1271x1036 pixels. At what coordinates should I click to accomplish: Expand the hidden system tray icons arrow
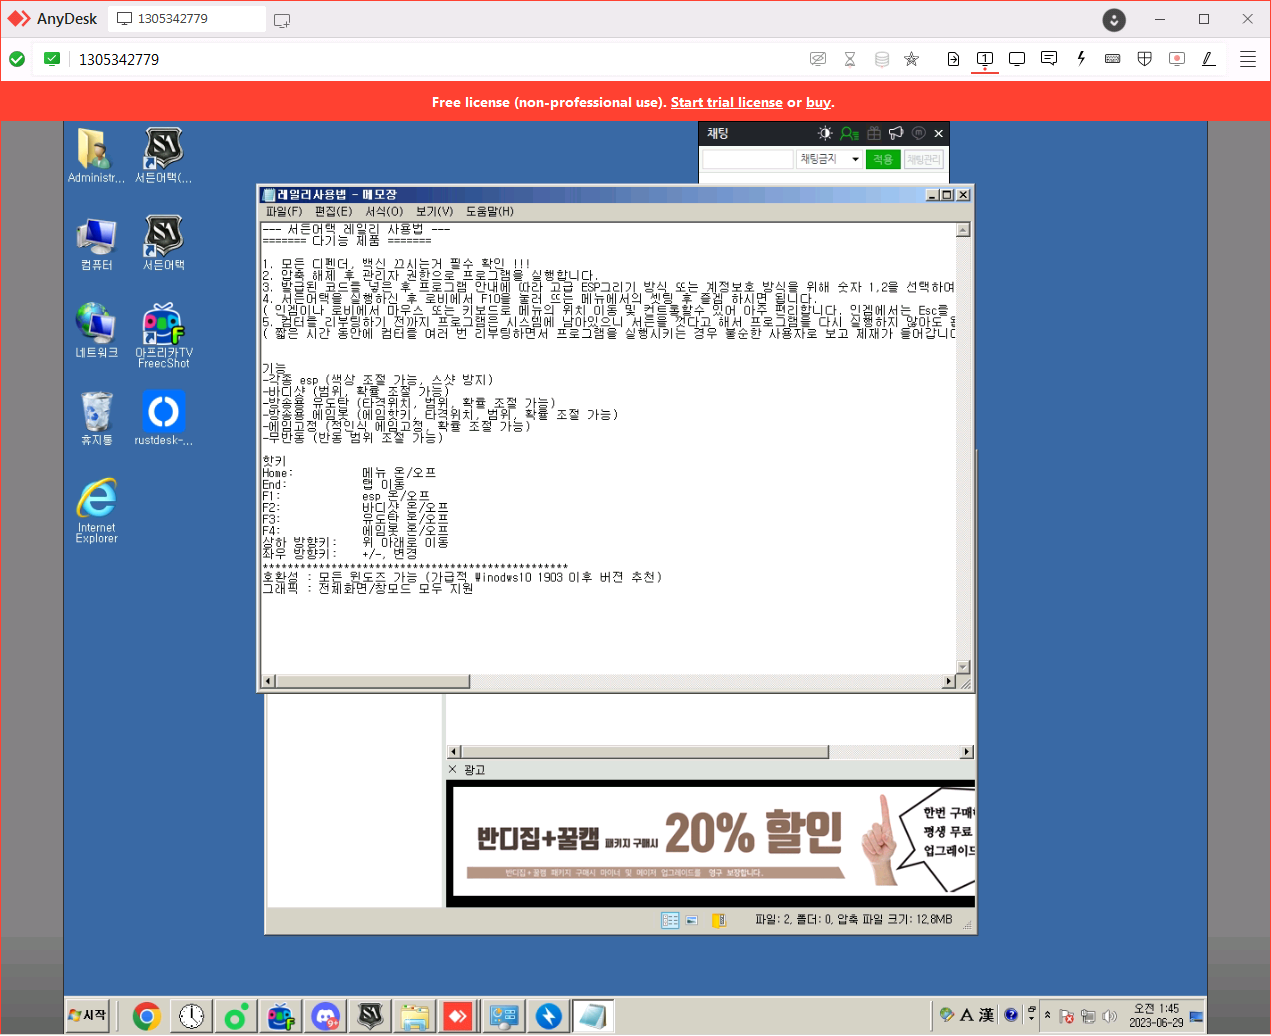tap(1047, 1015)
